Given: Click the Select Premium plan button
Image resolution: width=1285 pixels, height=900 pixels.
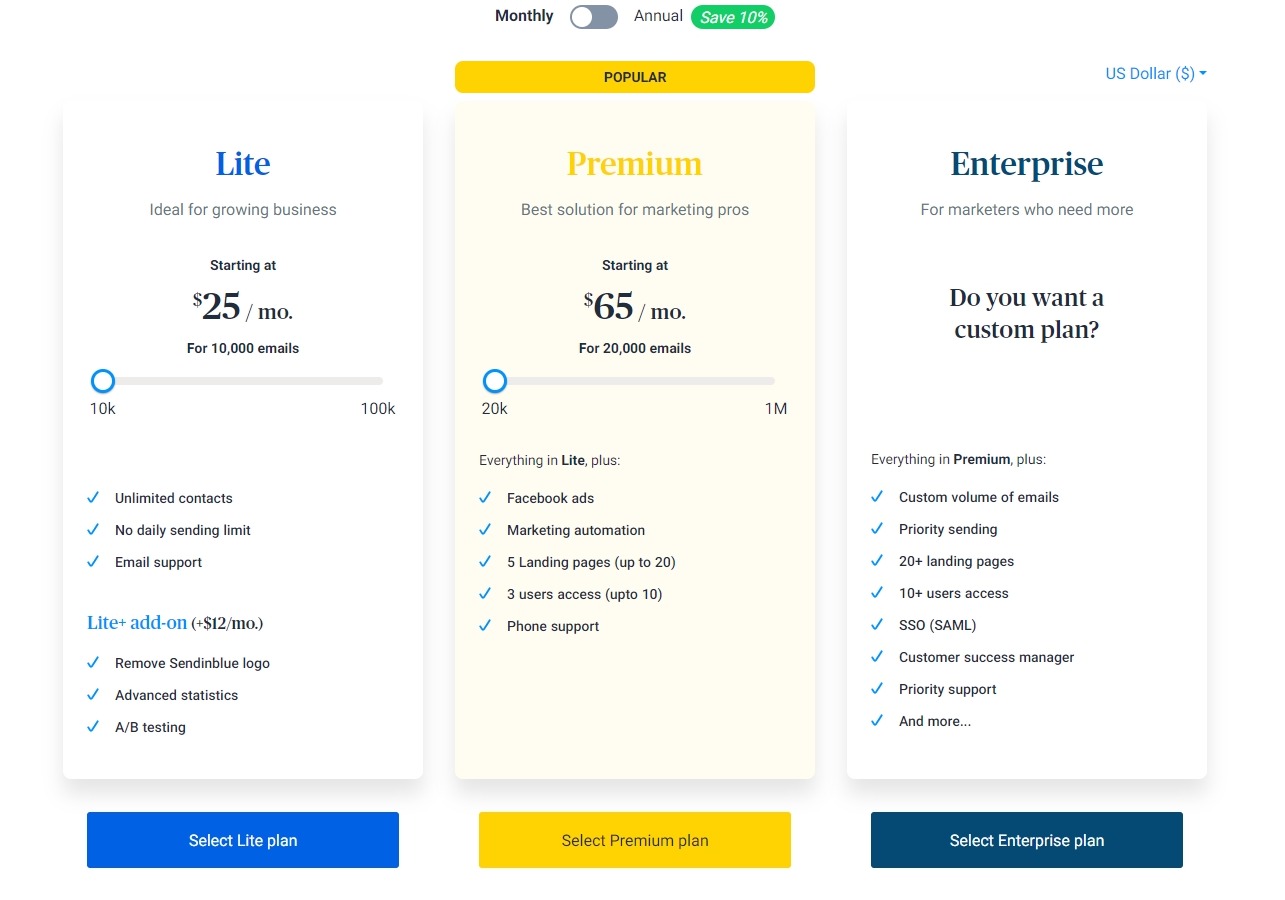Looking at the screenshot, I should click(635, 840).
